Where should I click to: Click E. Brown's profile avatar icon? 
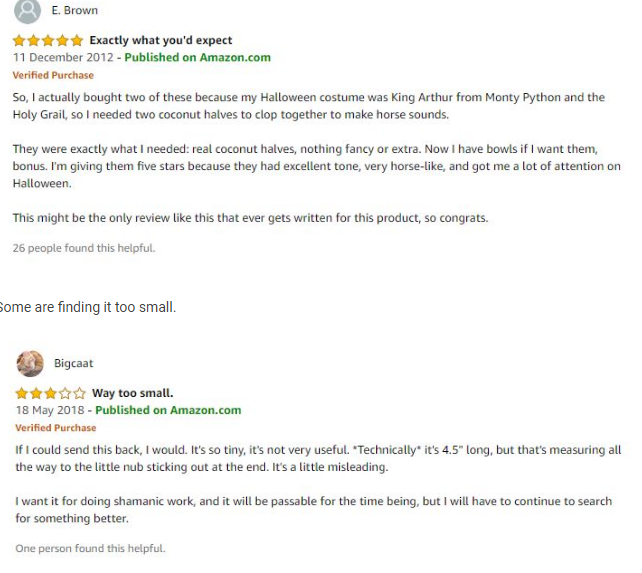coord(27,10)
